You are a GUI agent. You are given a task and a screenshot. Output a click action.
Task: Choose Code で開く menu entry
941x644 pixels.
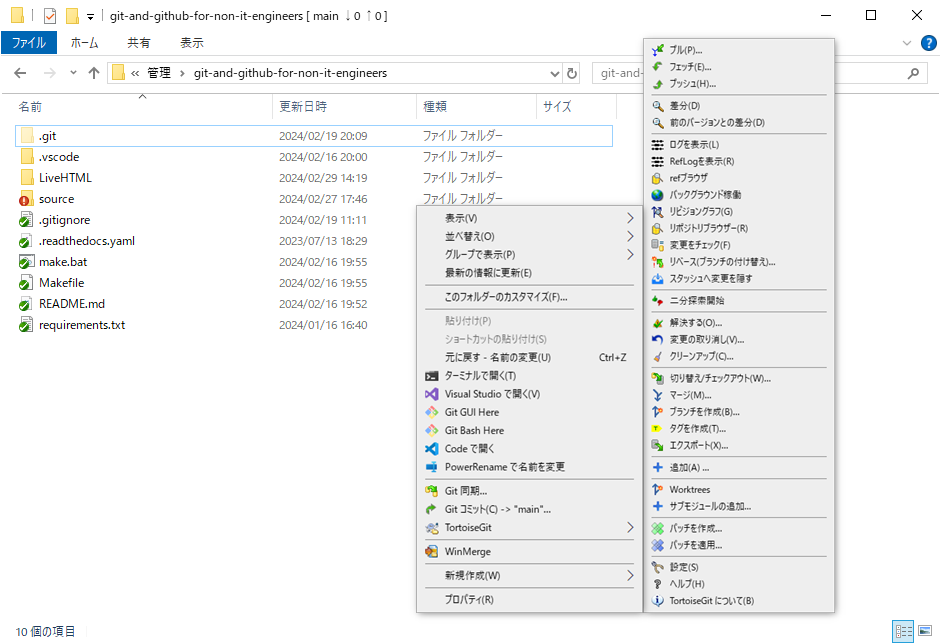pos(529,449)
